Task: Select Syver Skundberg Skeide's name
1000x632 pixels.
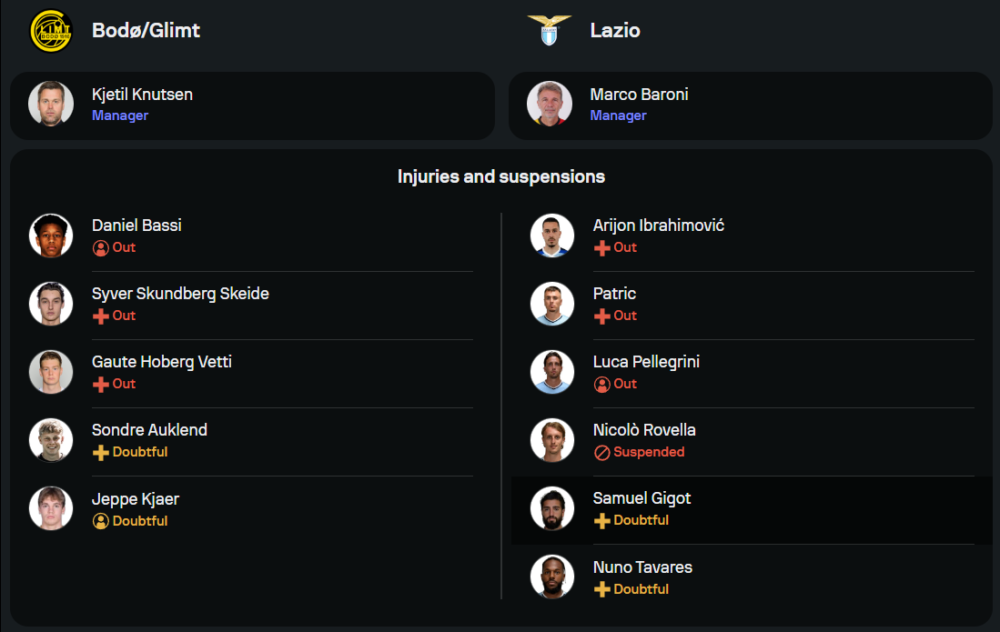Action: pos(180,293)
